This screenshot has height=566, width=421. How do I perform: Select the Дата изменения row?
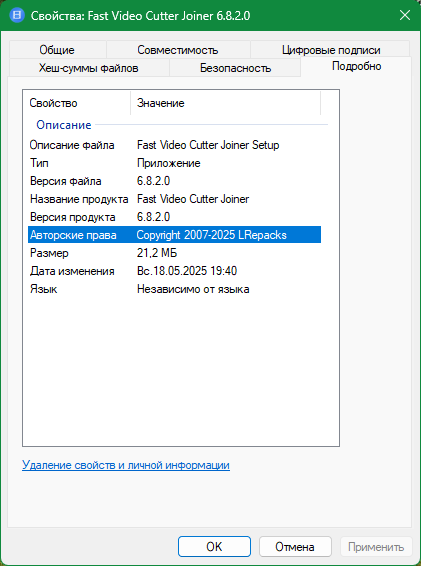coord(174,271)
